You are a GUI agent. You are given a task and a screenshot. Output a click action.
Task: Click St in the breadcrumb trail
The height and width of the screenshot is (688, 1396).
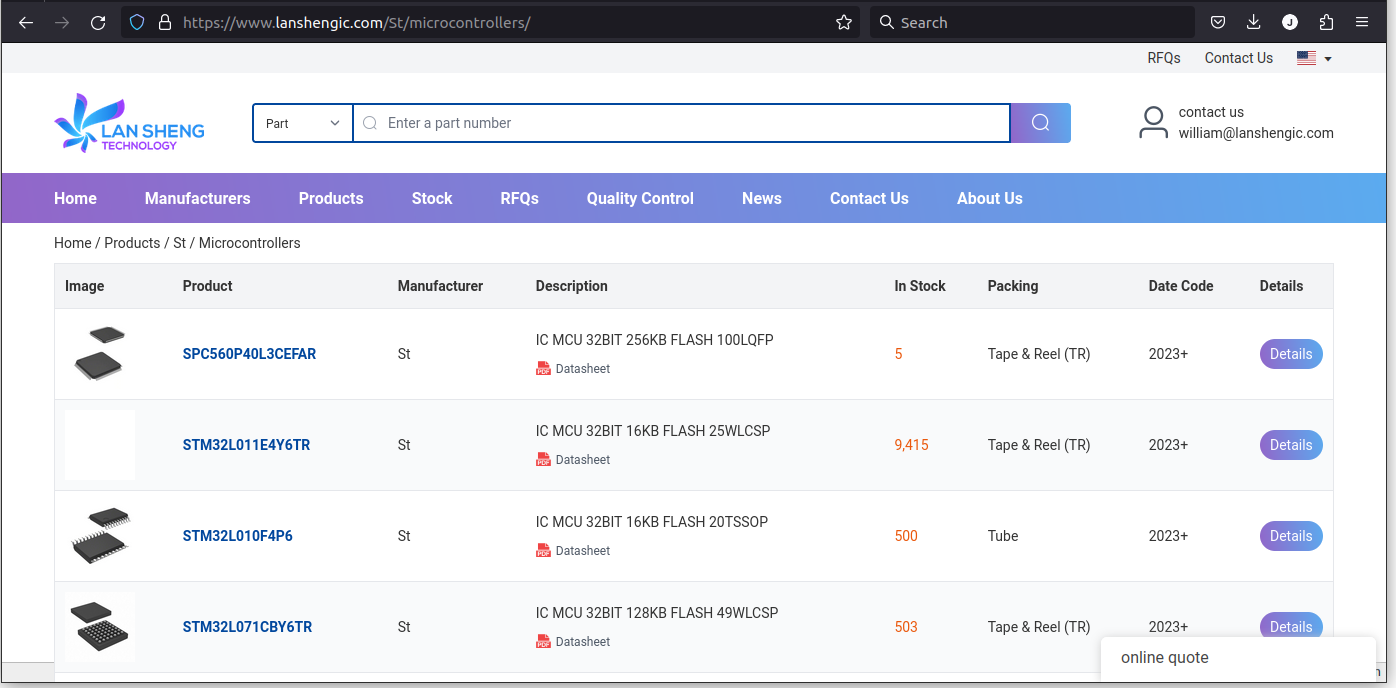tap(180, 243)
